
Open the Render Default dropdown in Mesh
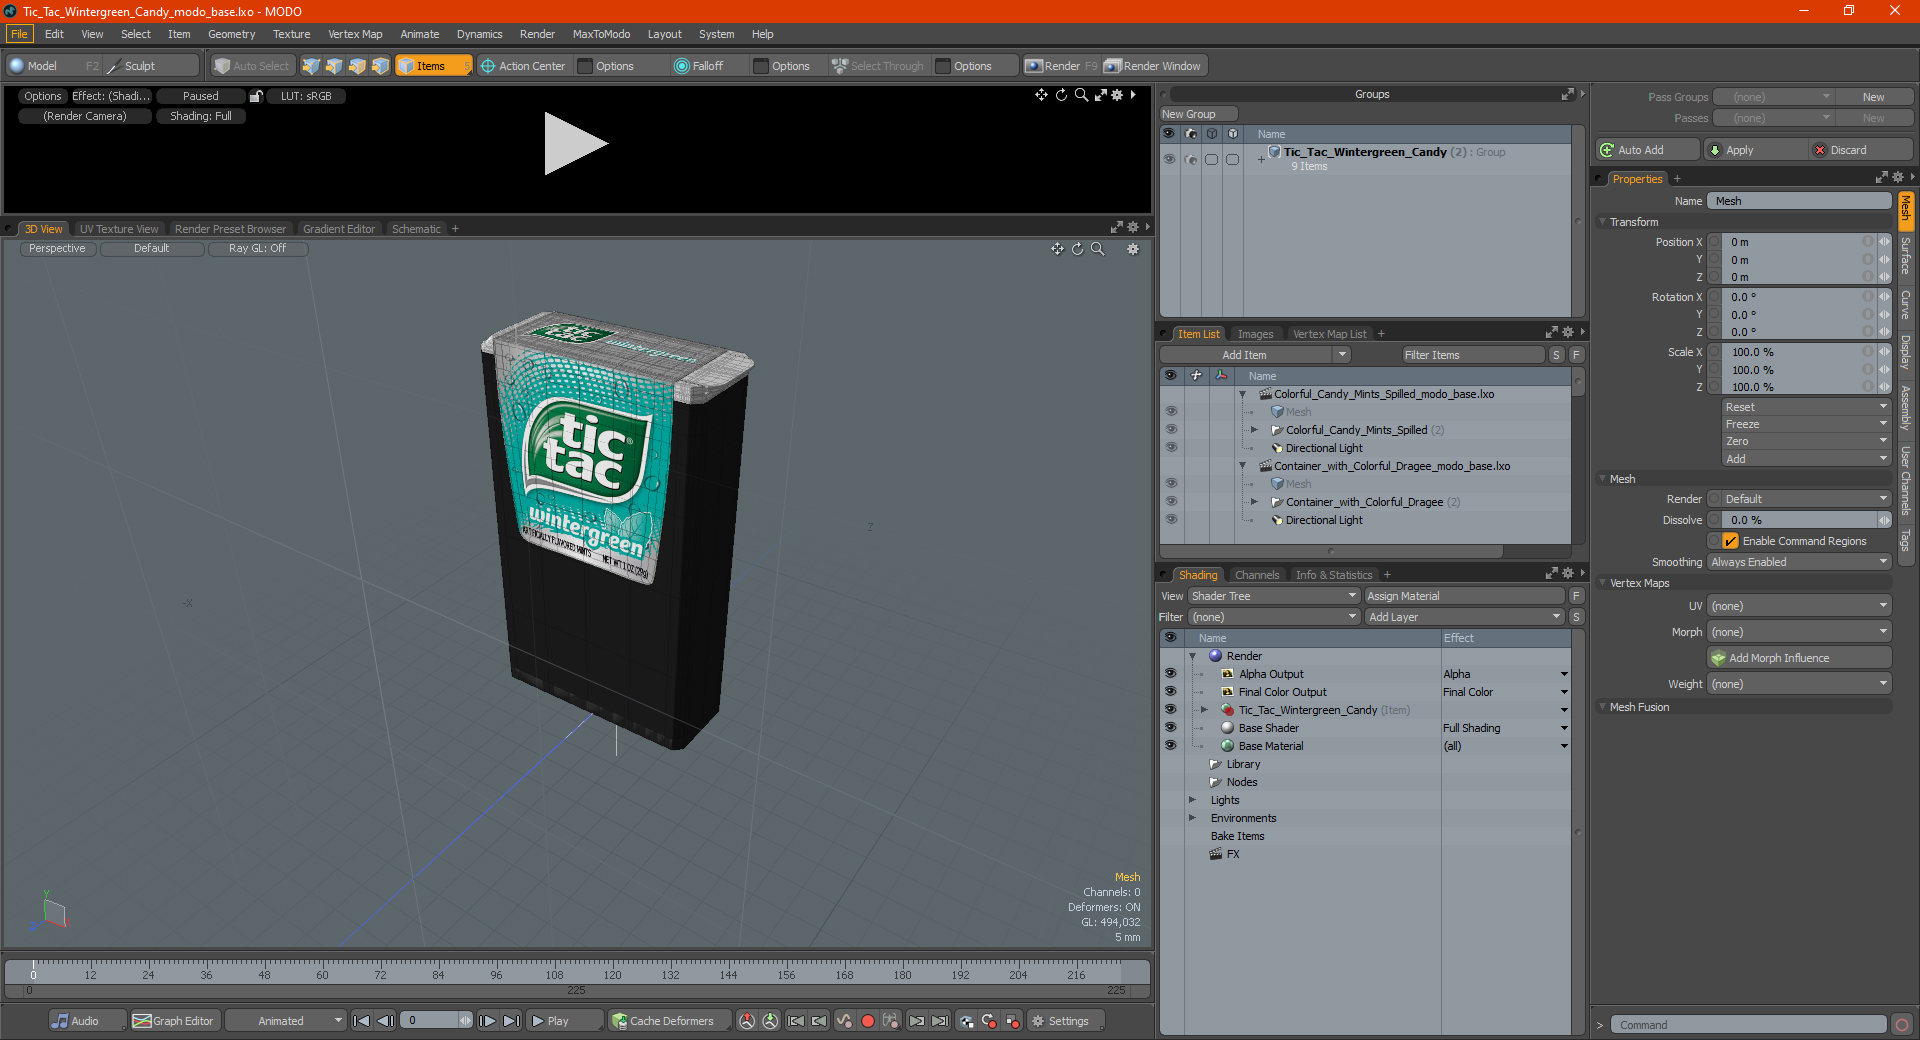[1806, 499]
